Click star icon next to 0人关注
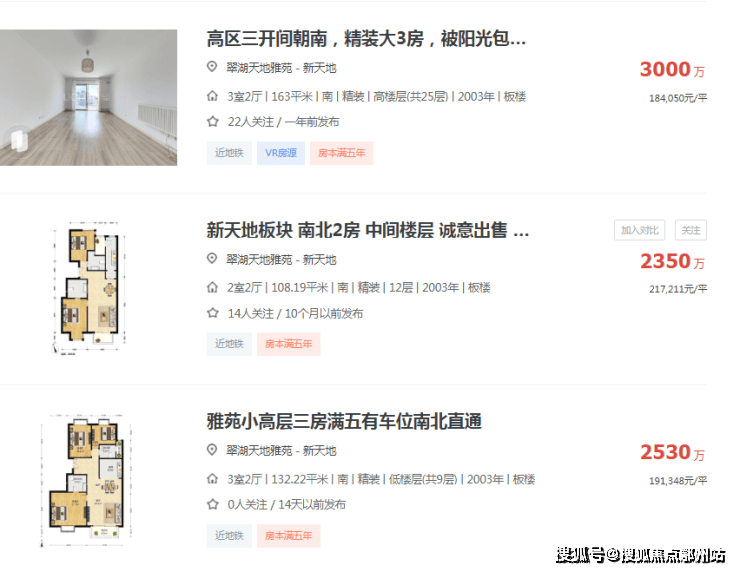Screen dimensions: 740x572 212,504
